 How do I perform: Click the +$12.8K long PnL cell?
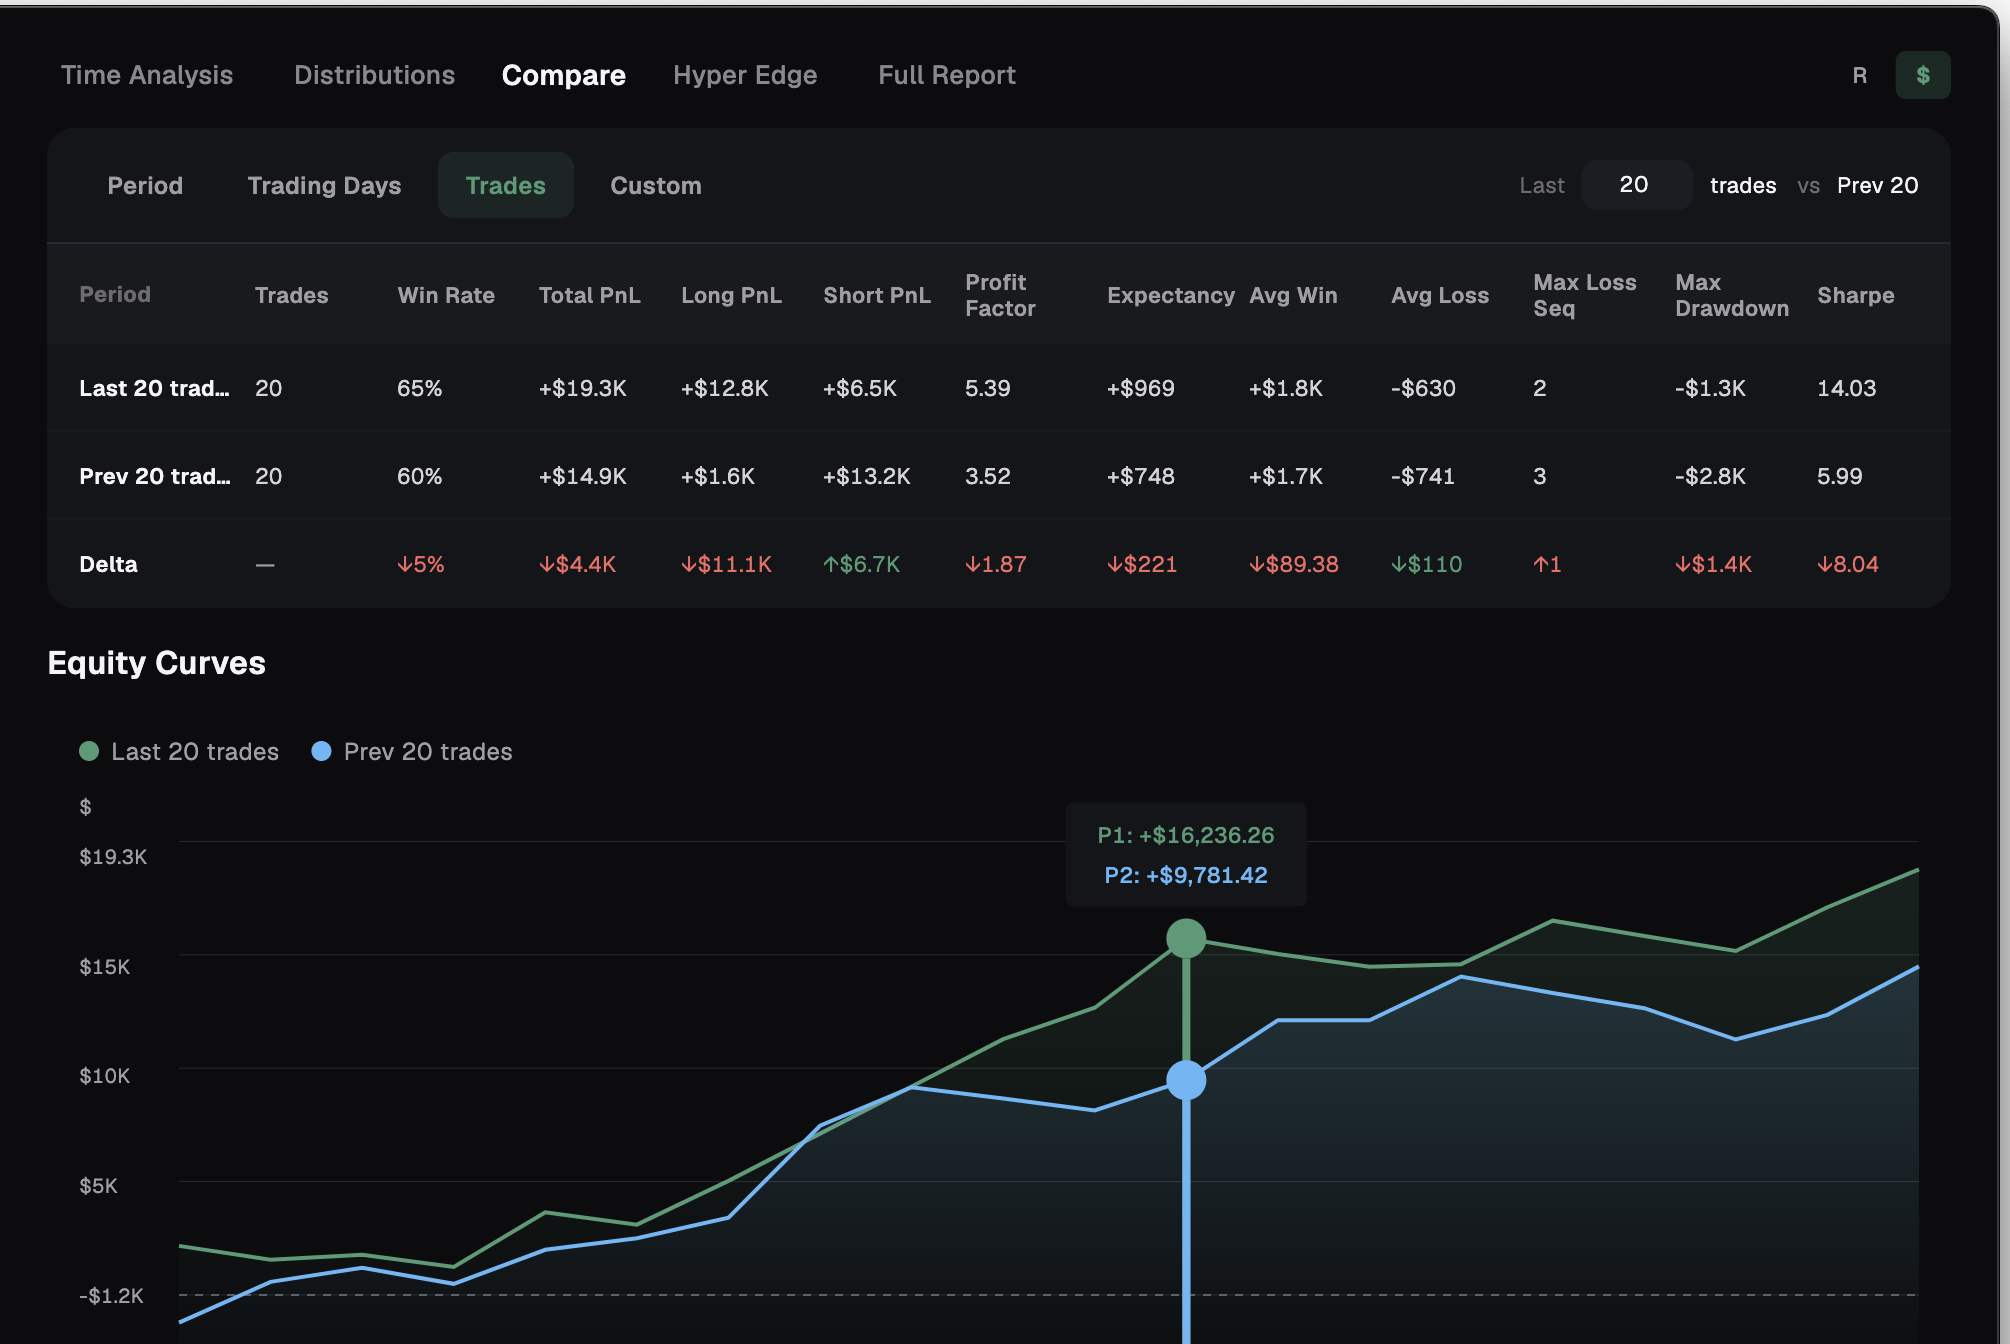click(724, 388)
